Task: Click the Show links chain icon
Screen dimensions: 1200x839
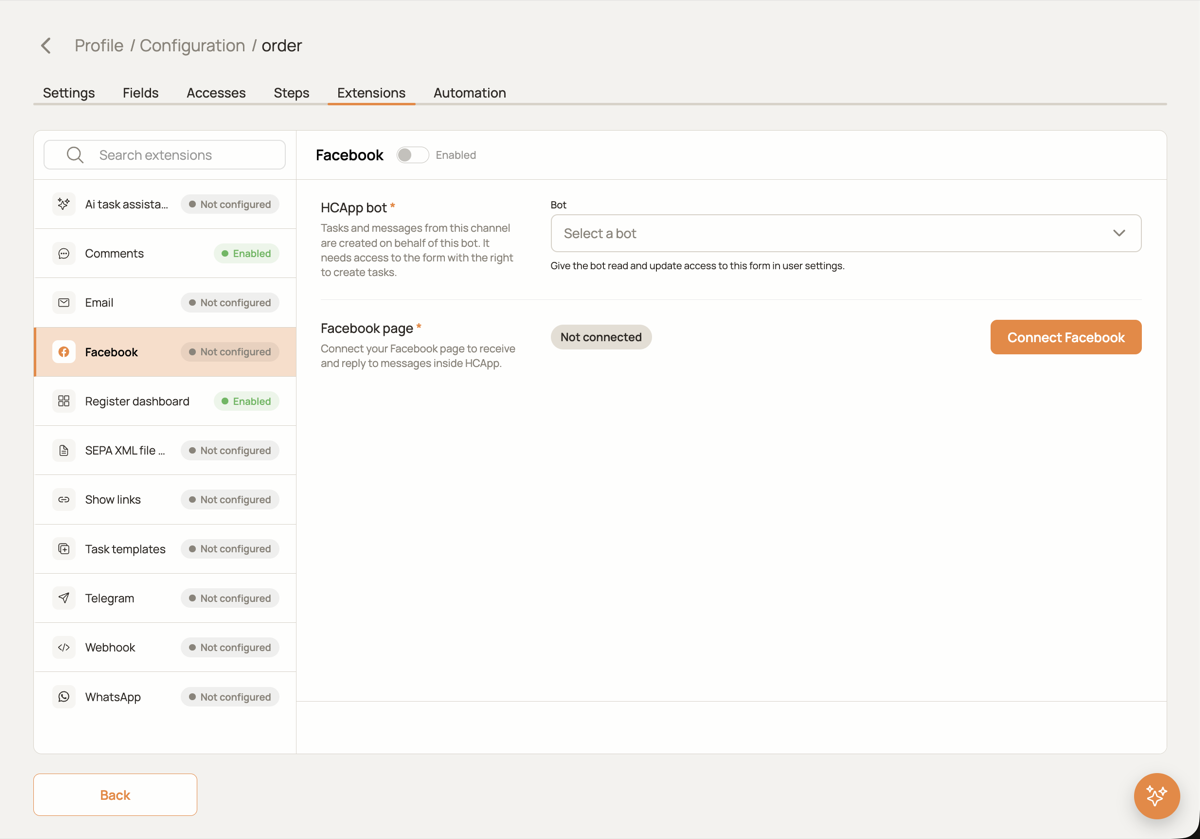Action: [x=64, y=500]
